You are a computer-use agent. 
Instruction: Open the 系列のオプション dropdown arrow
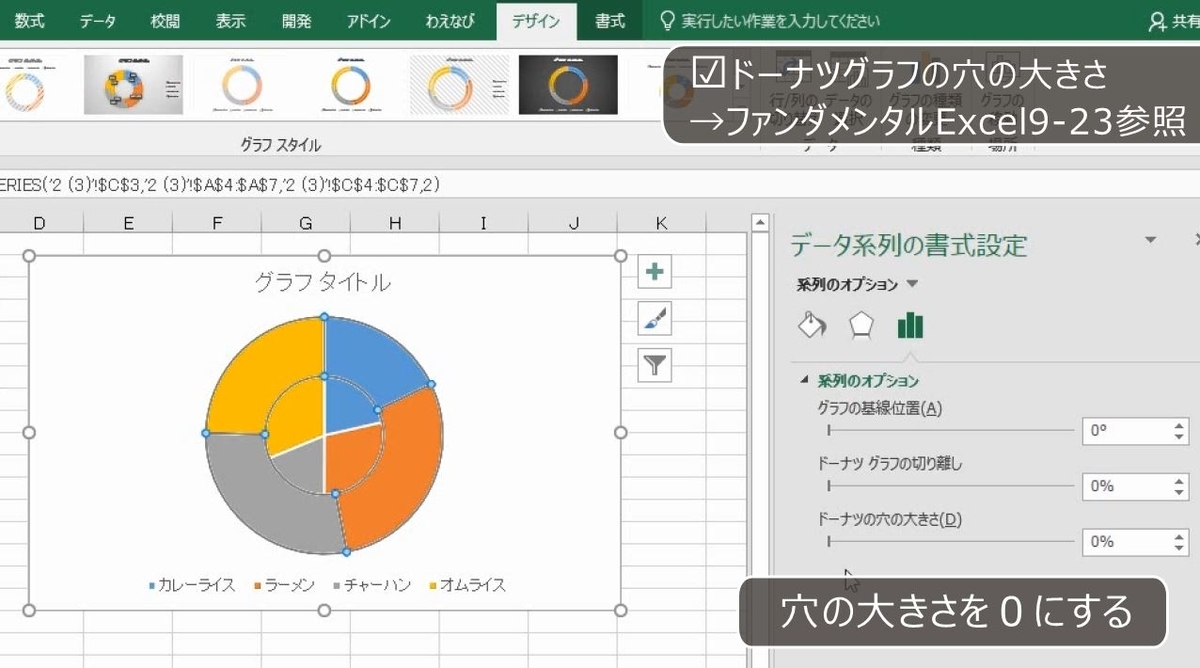click(x=912, y=284)
